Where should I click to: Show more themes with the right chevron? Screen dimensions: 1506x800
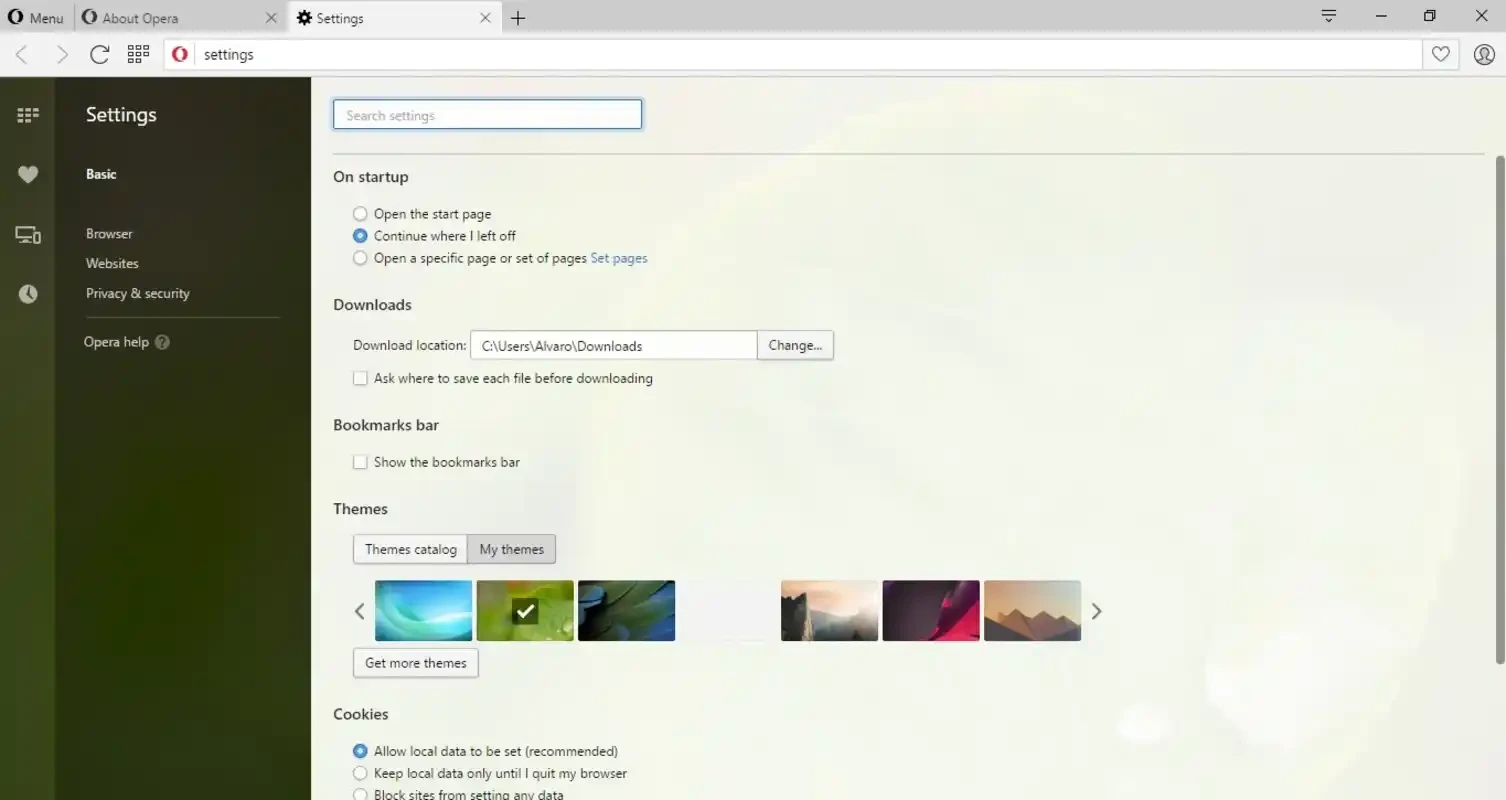pos(1096,611)
